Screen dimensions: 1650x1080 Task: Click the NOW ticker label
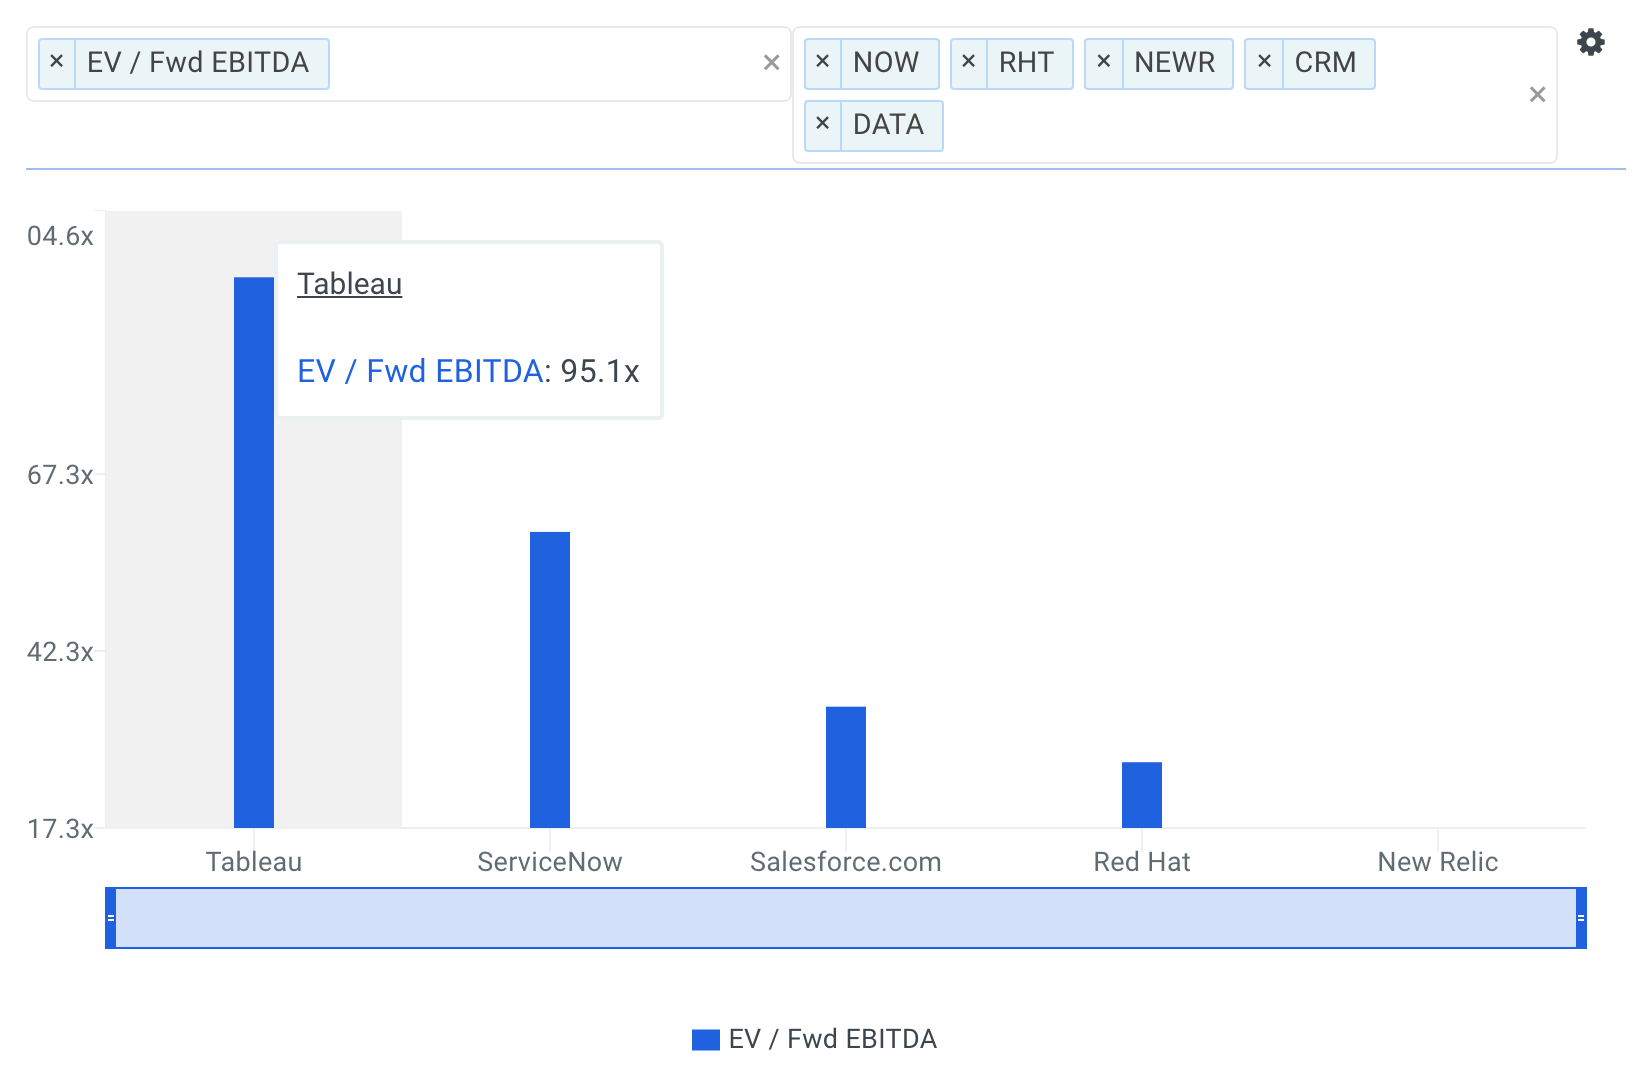(x=886, y=63)
